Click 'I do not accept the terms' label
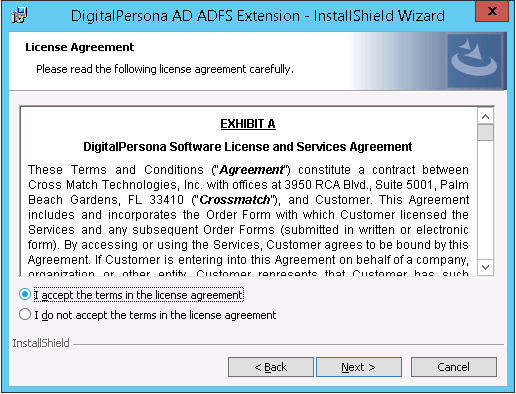Screen dimensions: 516x394 pyautogui.click(x=155, y=315)
